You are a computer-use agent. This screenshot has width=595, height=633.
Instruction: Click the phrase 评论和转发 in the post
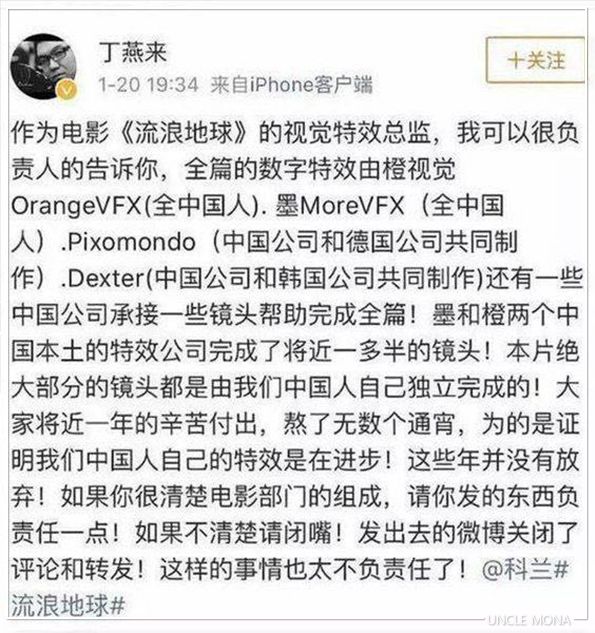point(73,570)
